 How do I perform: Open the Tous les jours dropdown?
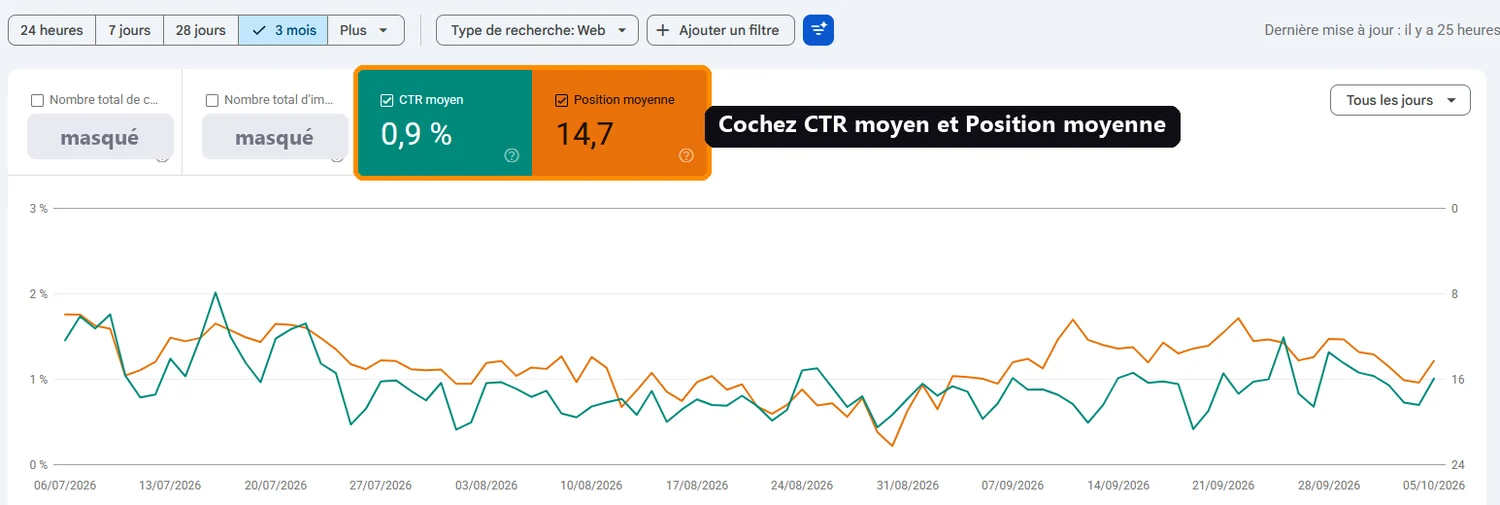1400,100
